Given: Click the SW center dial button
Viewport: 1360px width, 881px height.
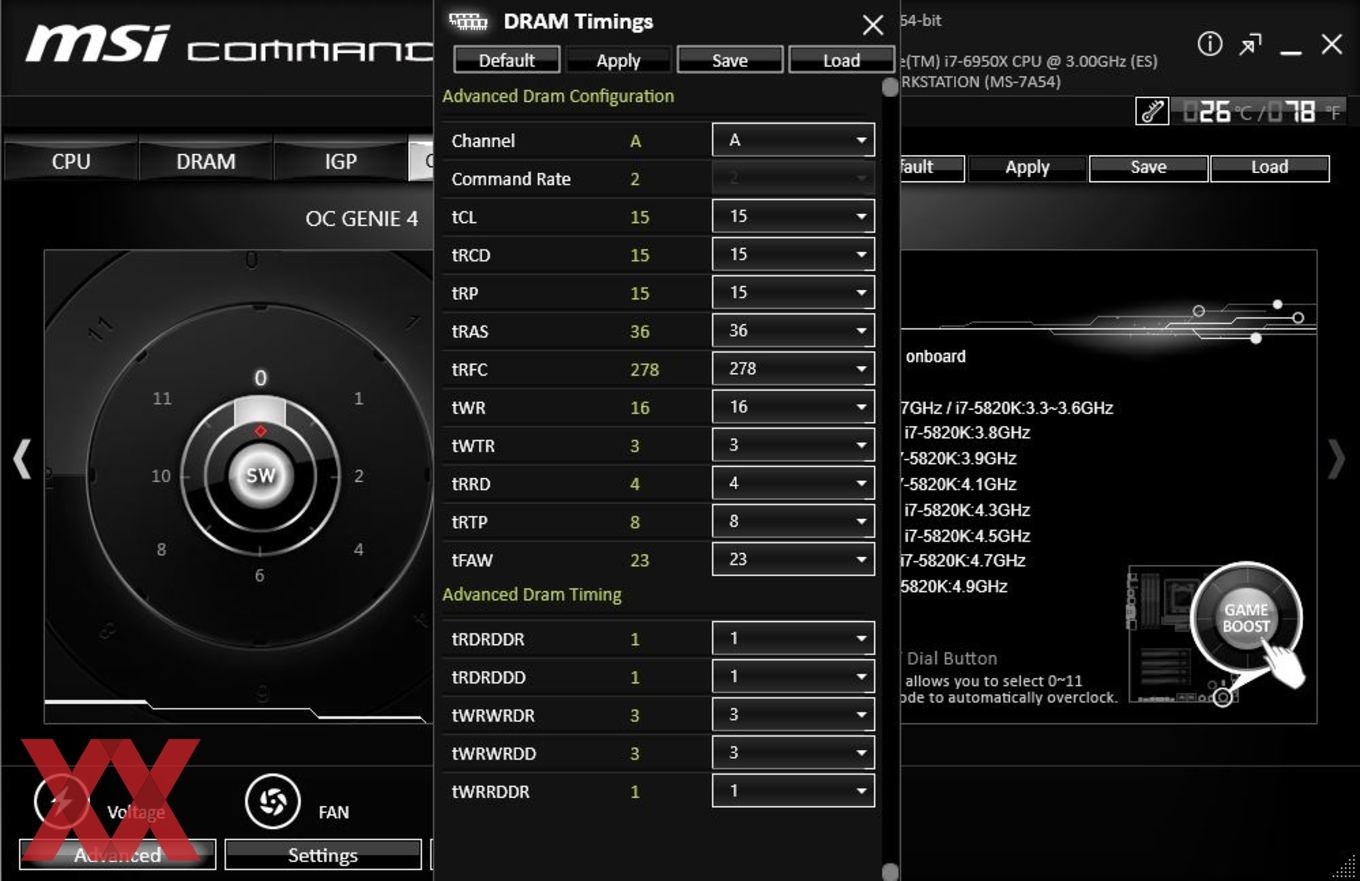Looking at the screenshot, I should point(260,475).
